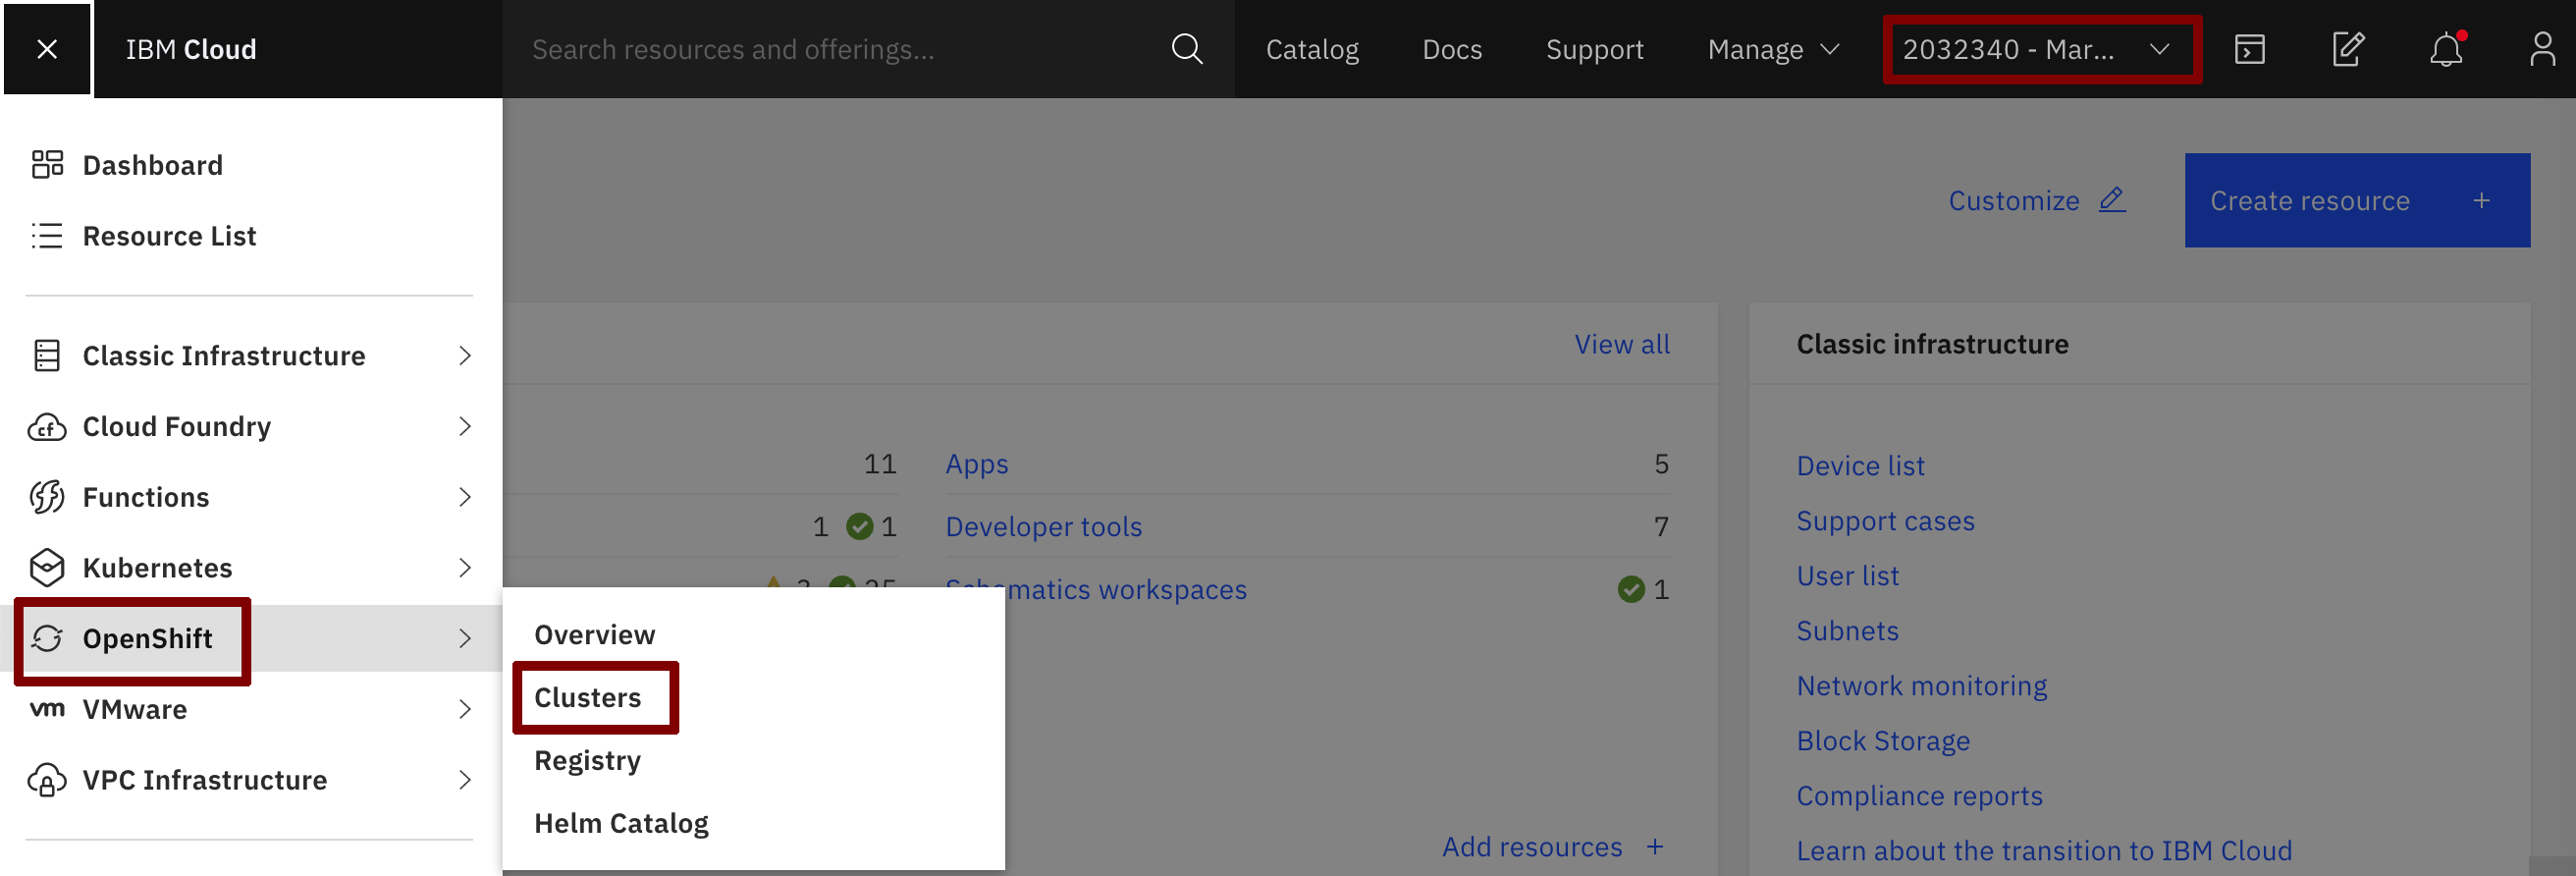Click the Create resource button

(2357, 200)
